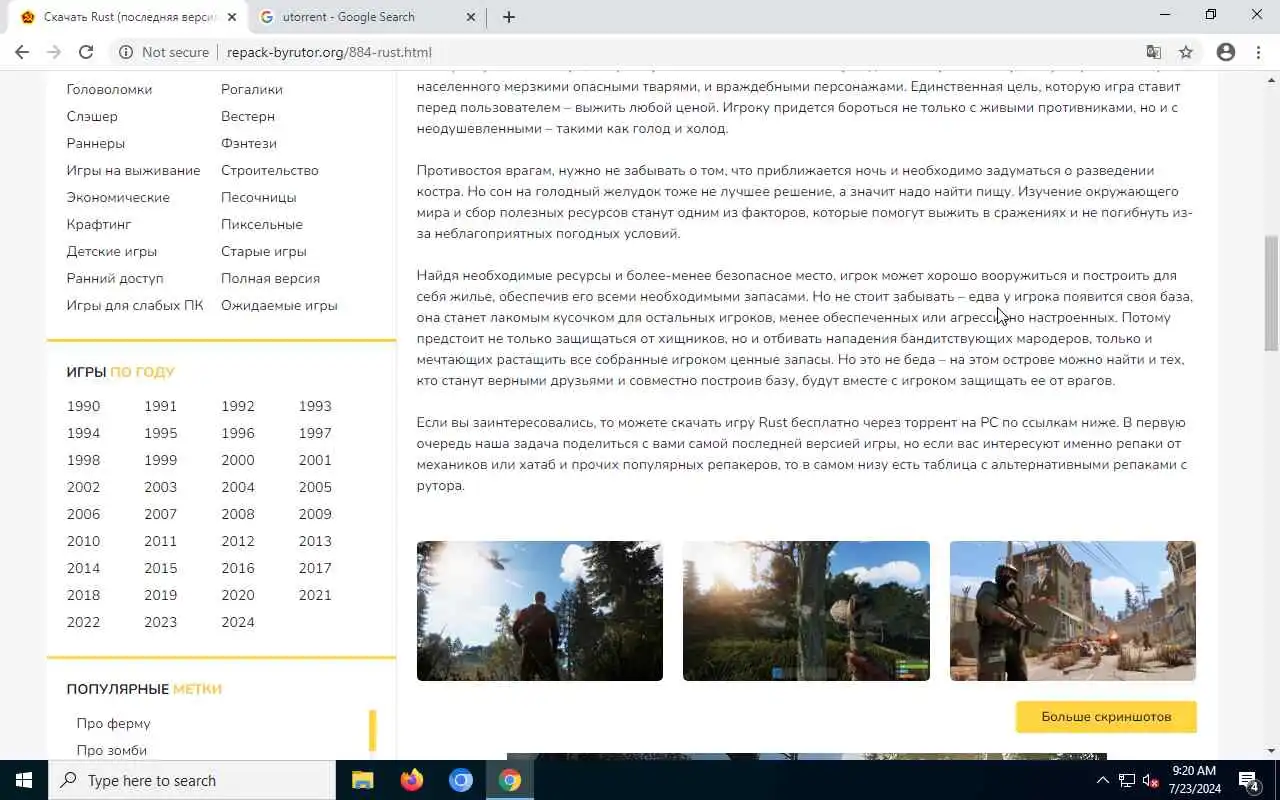Open network status tray icon
Viewport: 1280px width, 800px height.
pyautogui.click(x=1127, y=780)
